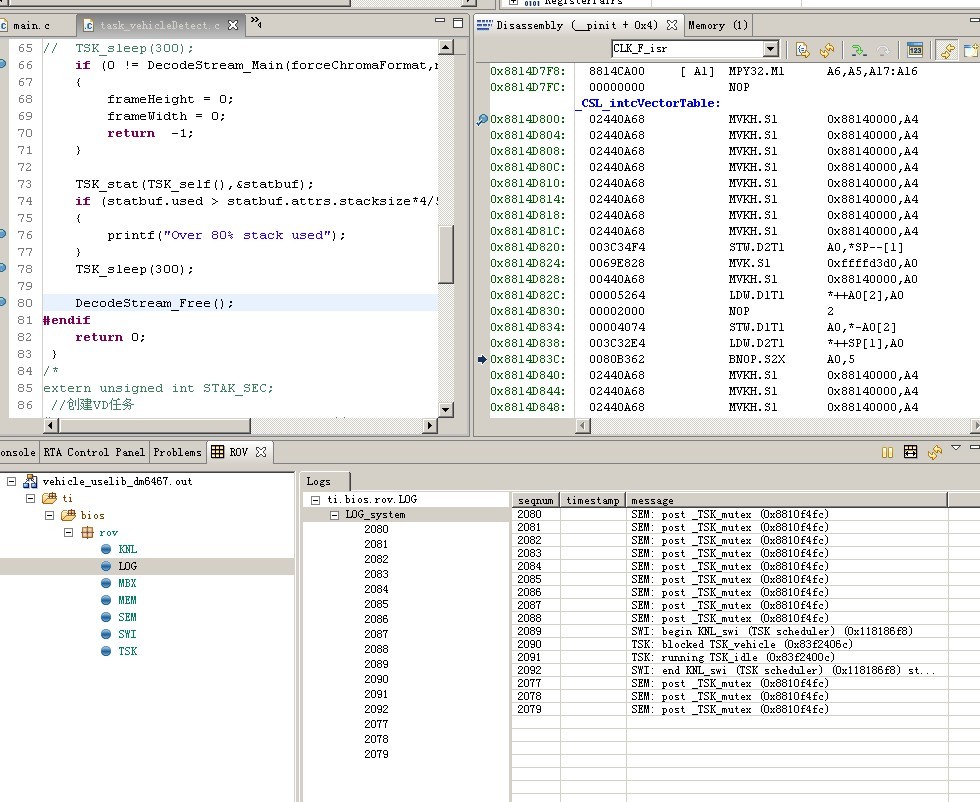Click the Disassembly horizontal scroll left arrow
This screenshot has height=802, width=980.
pos(582,426)
